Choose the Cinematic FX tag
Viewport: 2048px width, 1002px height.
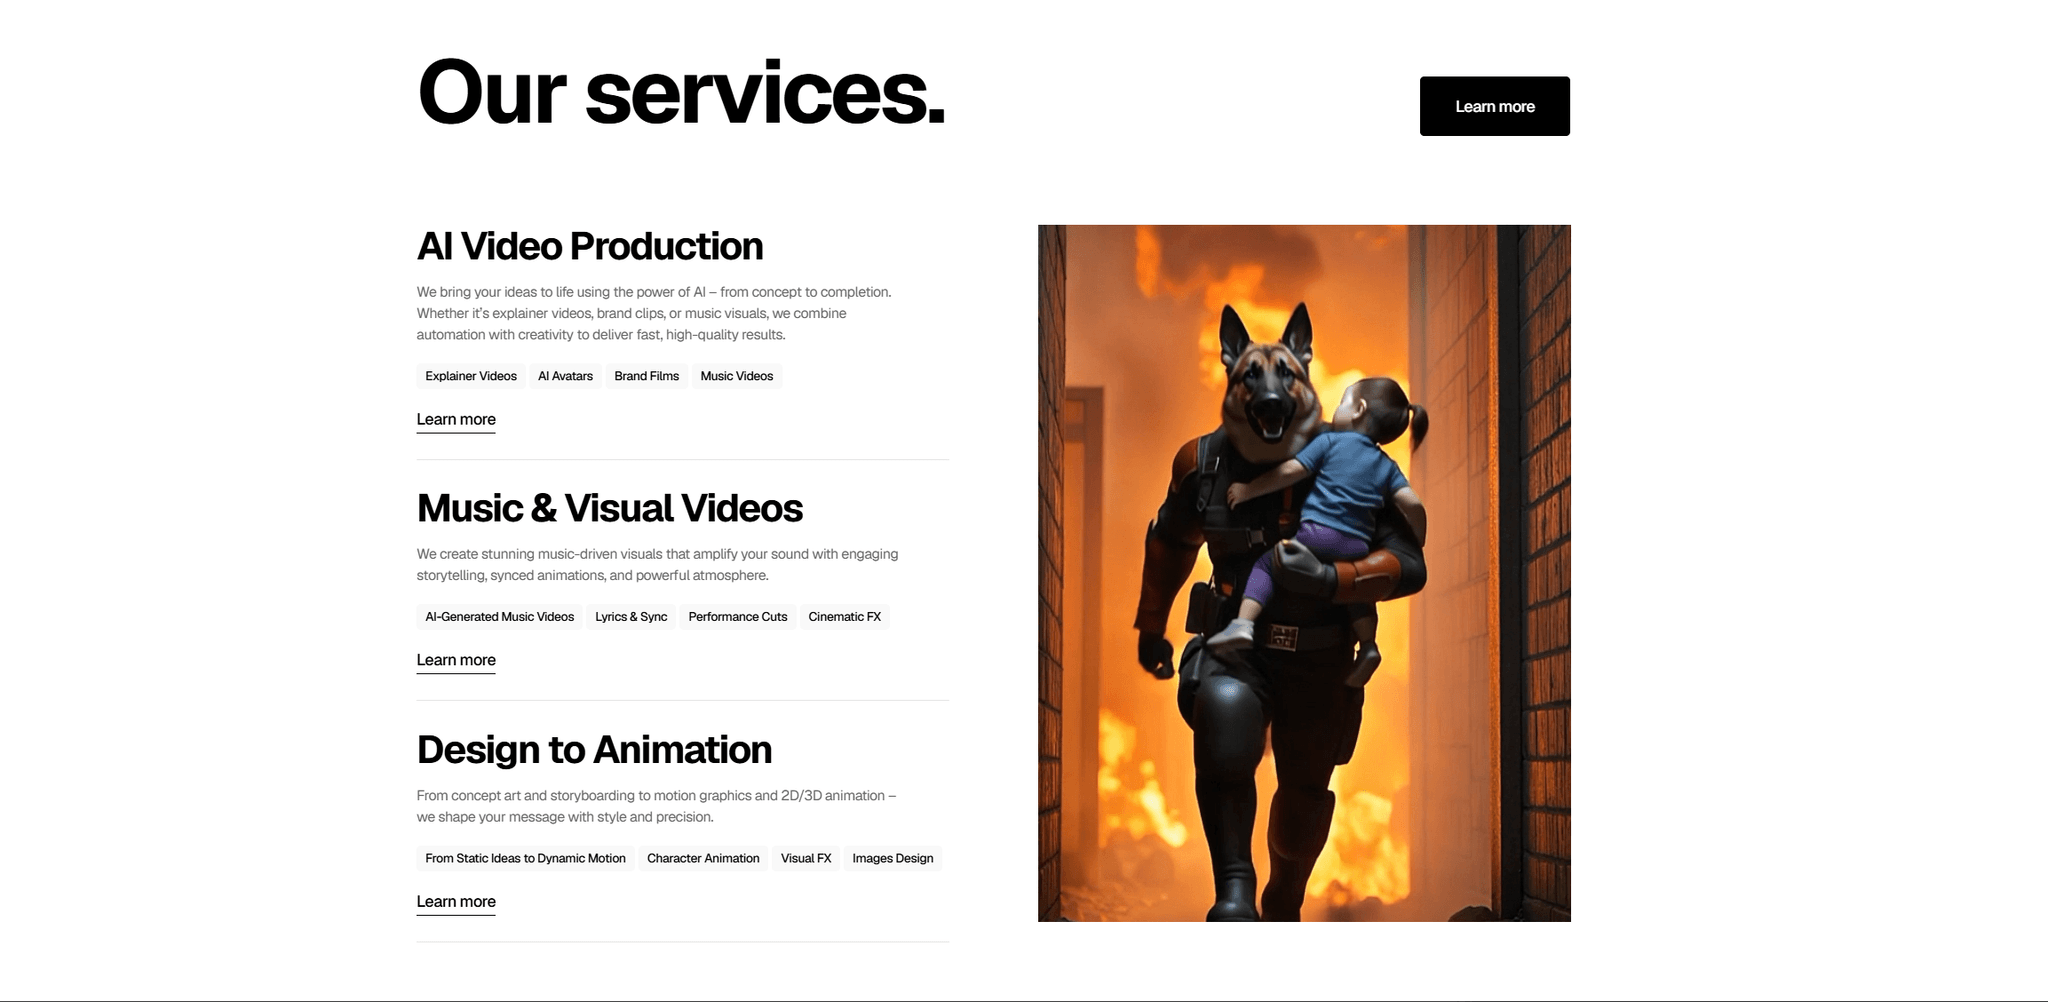click(x=845, y=617)
